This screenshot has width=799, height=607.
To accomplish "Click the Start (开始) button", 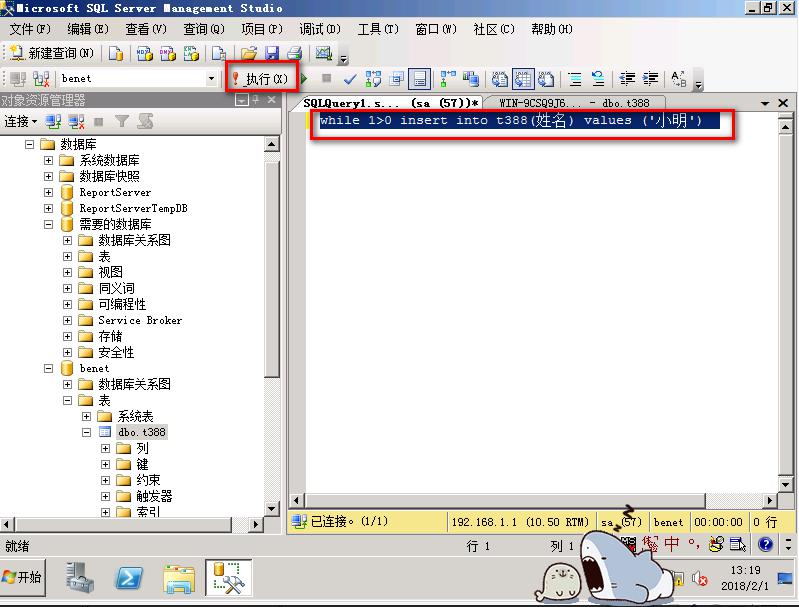I will tap(23, 577).
